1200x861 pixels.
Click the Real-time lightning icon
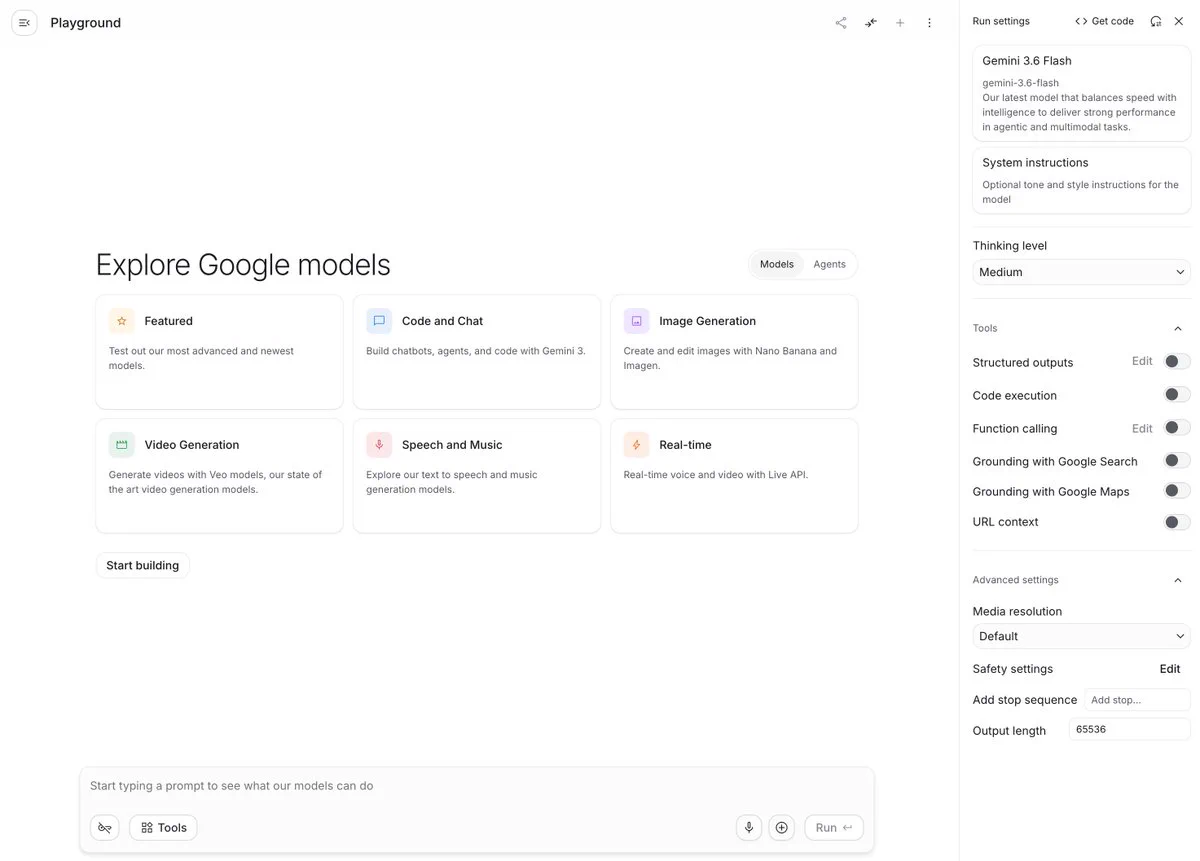[637, 445]
